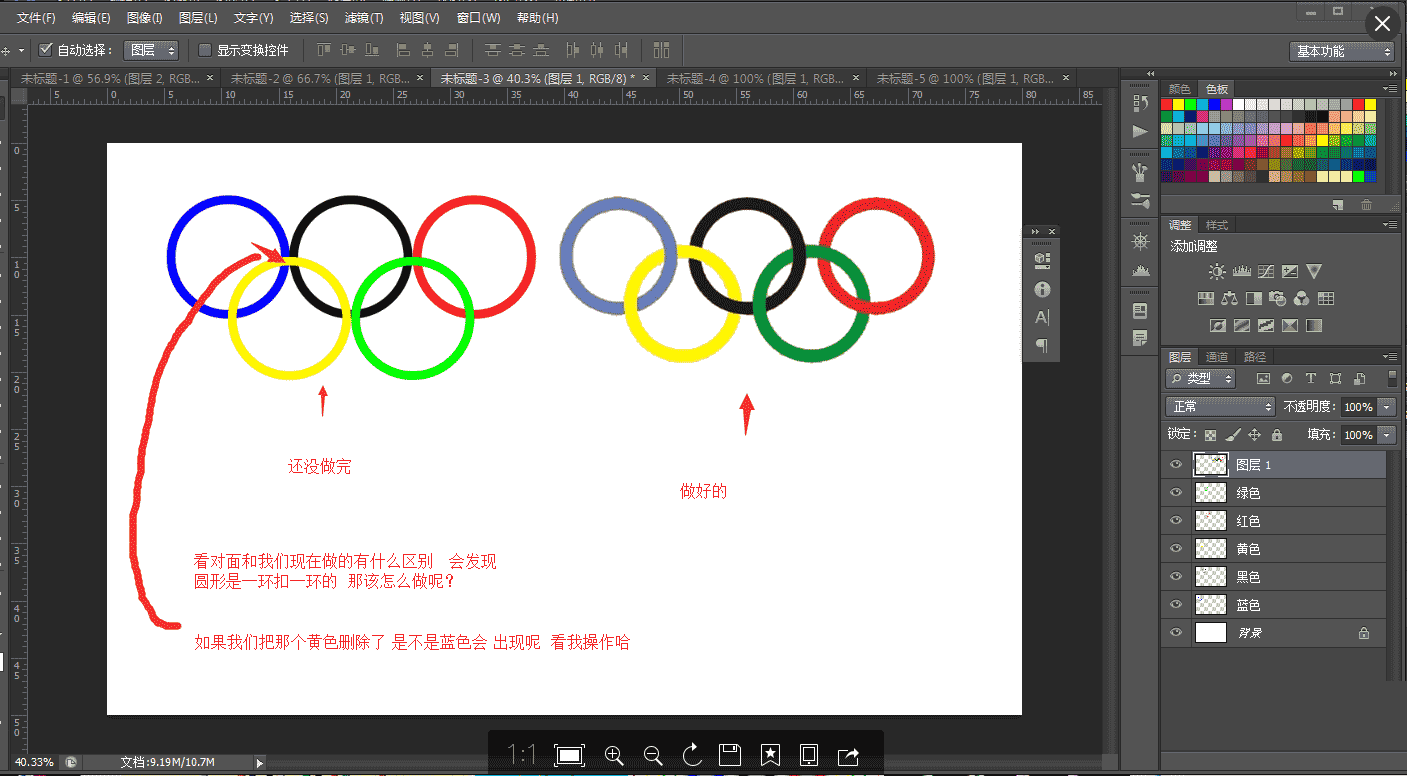The width and height of the screenshot is (1407, 776).
Task: Open the 滤镜 menu
Action: tap(362, 17)
